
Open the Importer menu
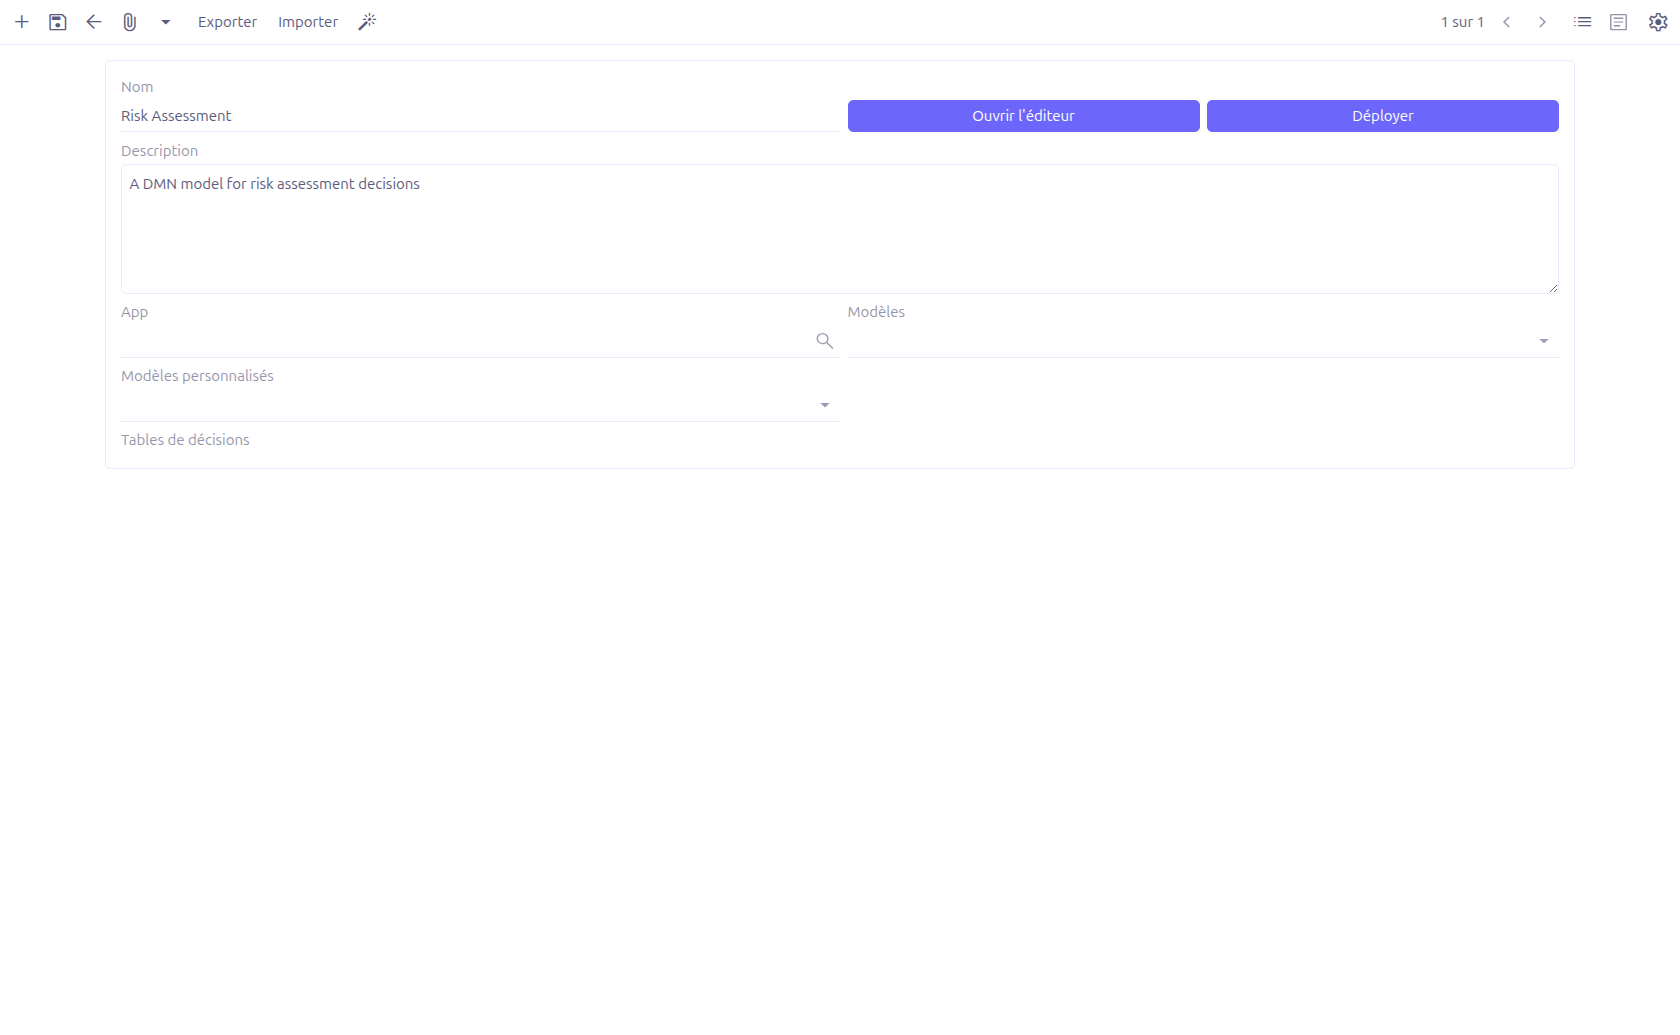tap(307, 21)
